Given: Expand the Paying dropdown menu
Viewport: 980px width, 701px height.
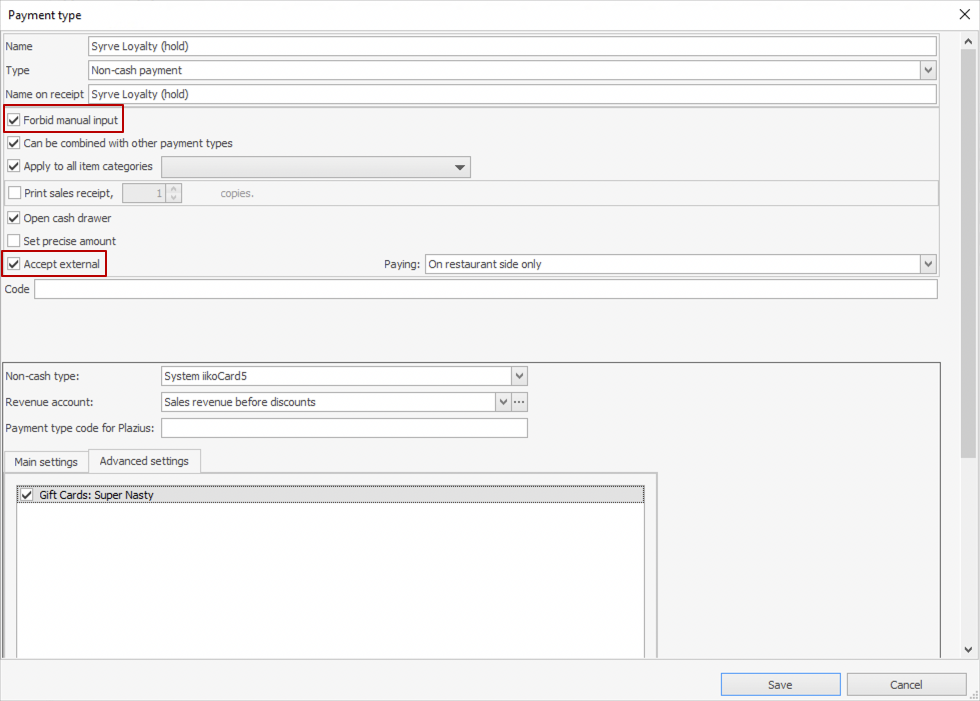Looking at the screenshot, I should point(928,264).
